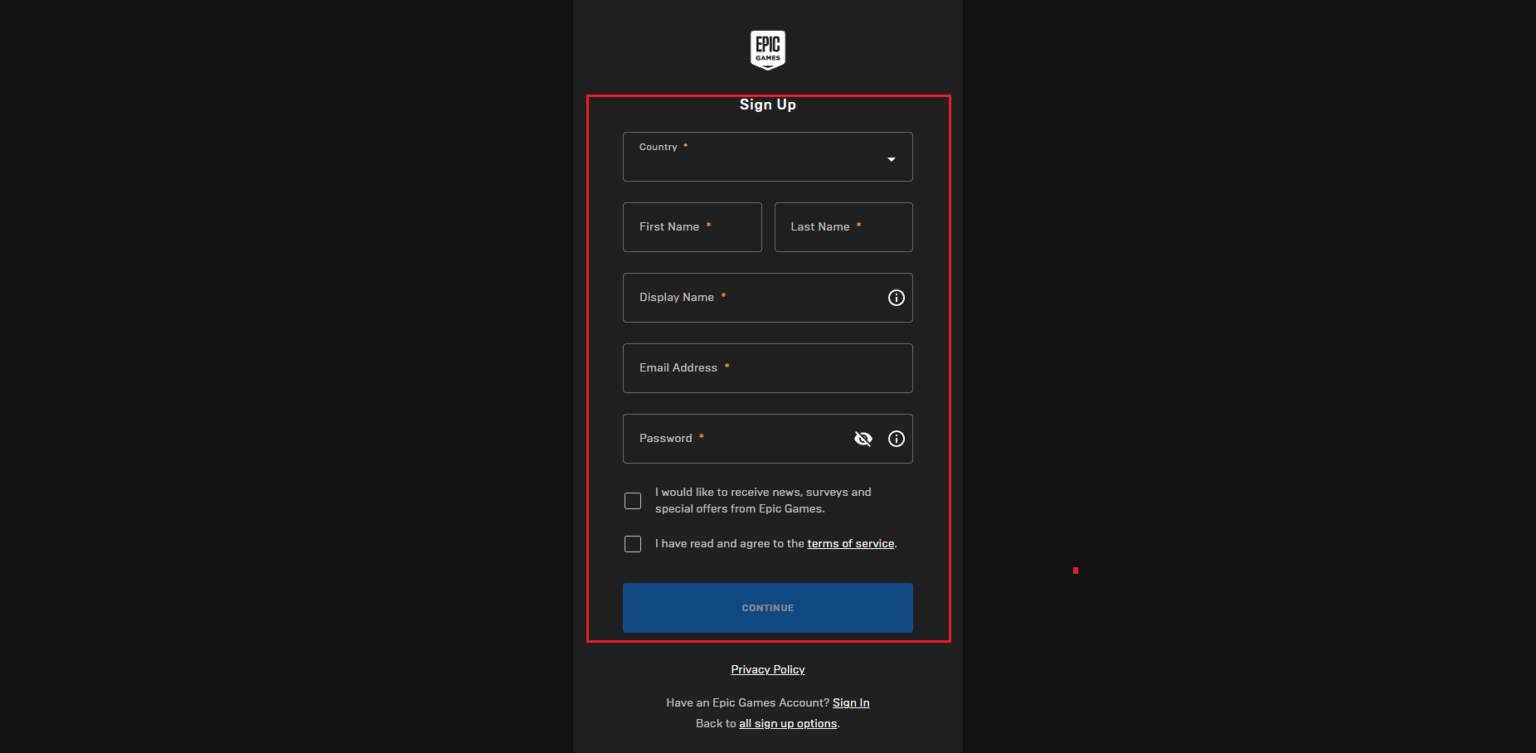Viewport: 1536px width, 753px height.
Task: Open the Country selection combo box
Action: (x=767, y=157)
